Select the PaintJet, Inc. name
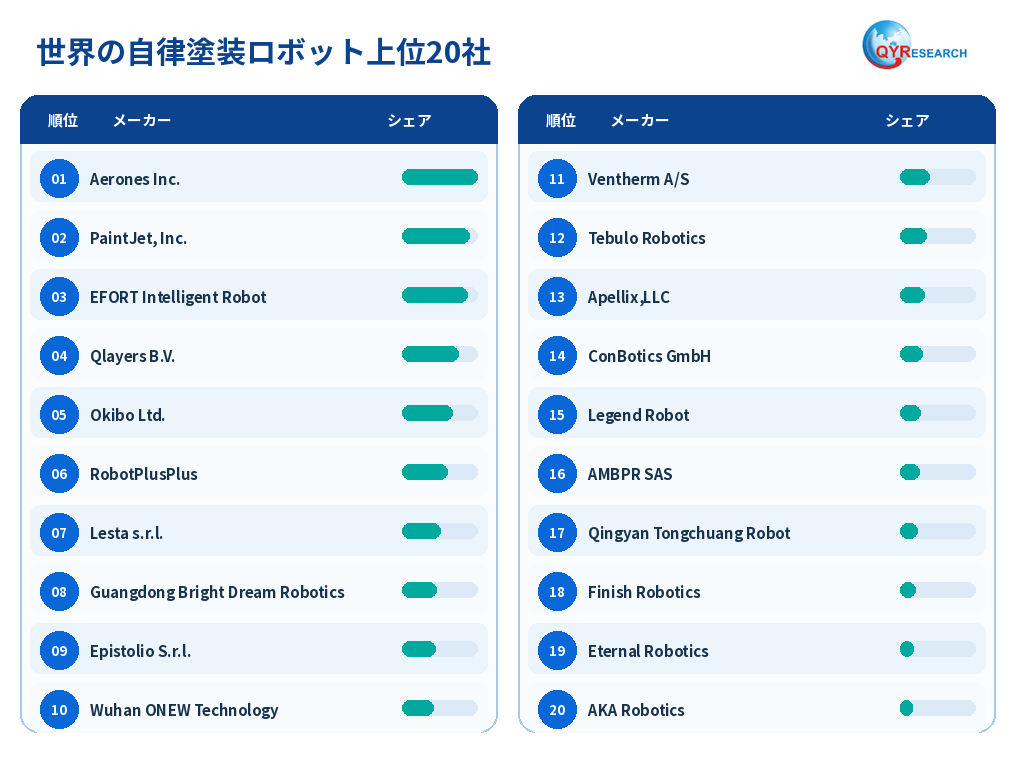 [x=138, y=238]
